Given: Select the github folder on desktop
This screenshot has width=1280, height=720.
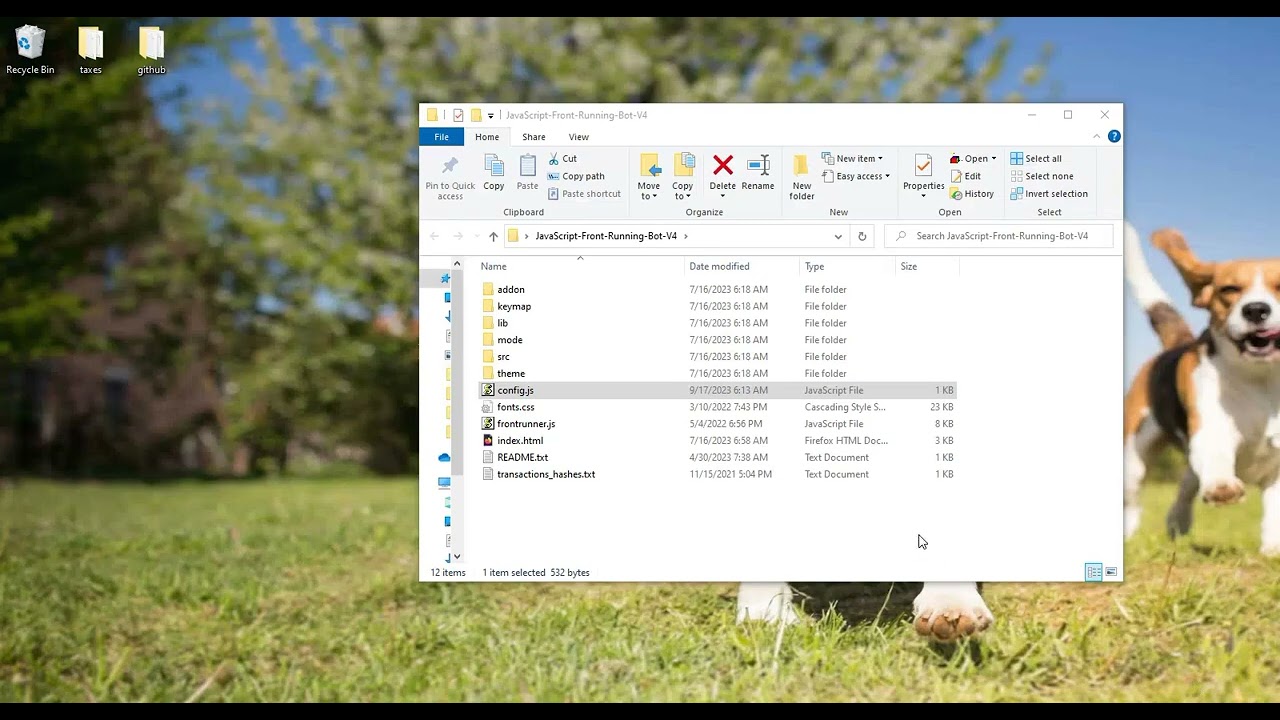Looking at the screenshot, I should [x=151, y=50].
